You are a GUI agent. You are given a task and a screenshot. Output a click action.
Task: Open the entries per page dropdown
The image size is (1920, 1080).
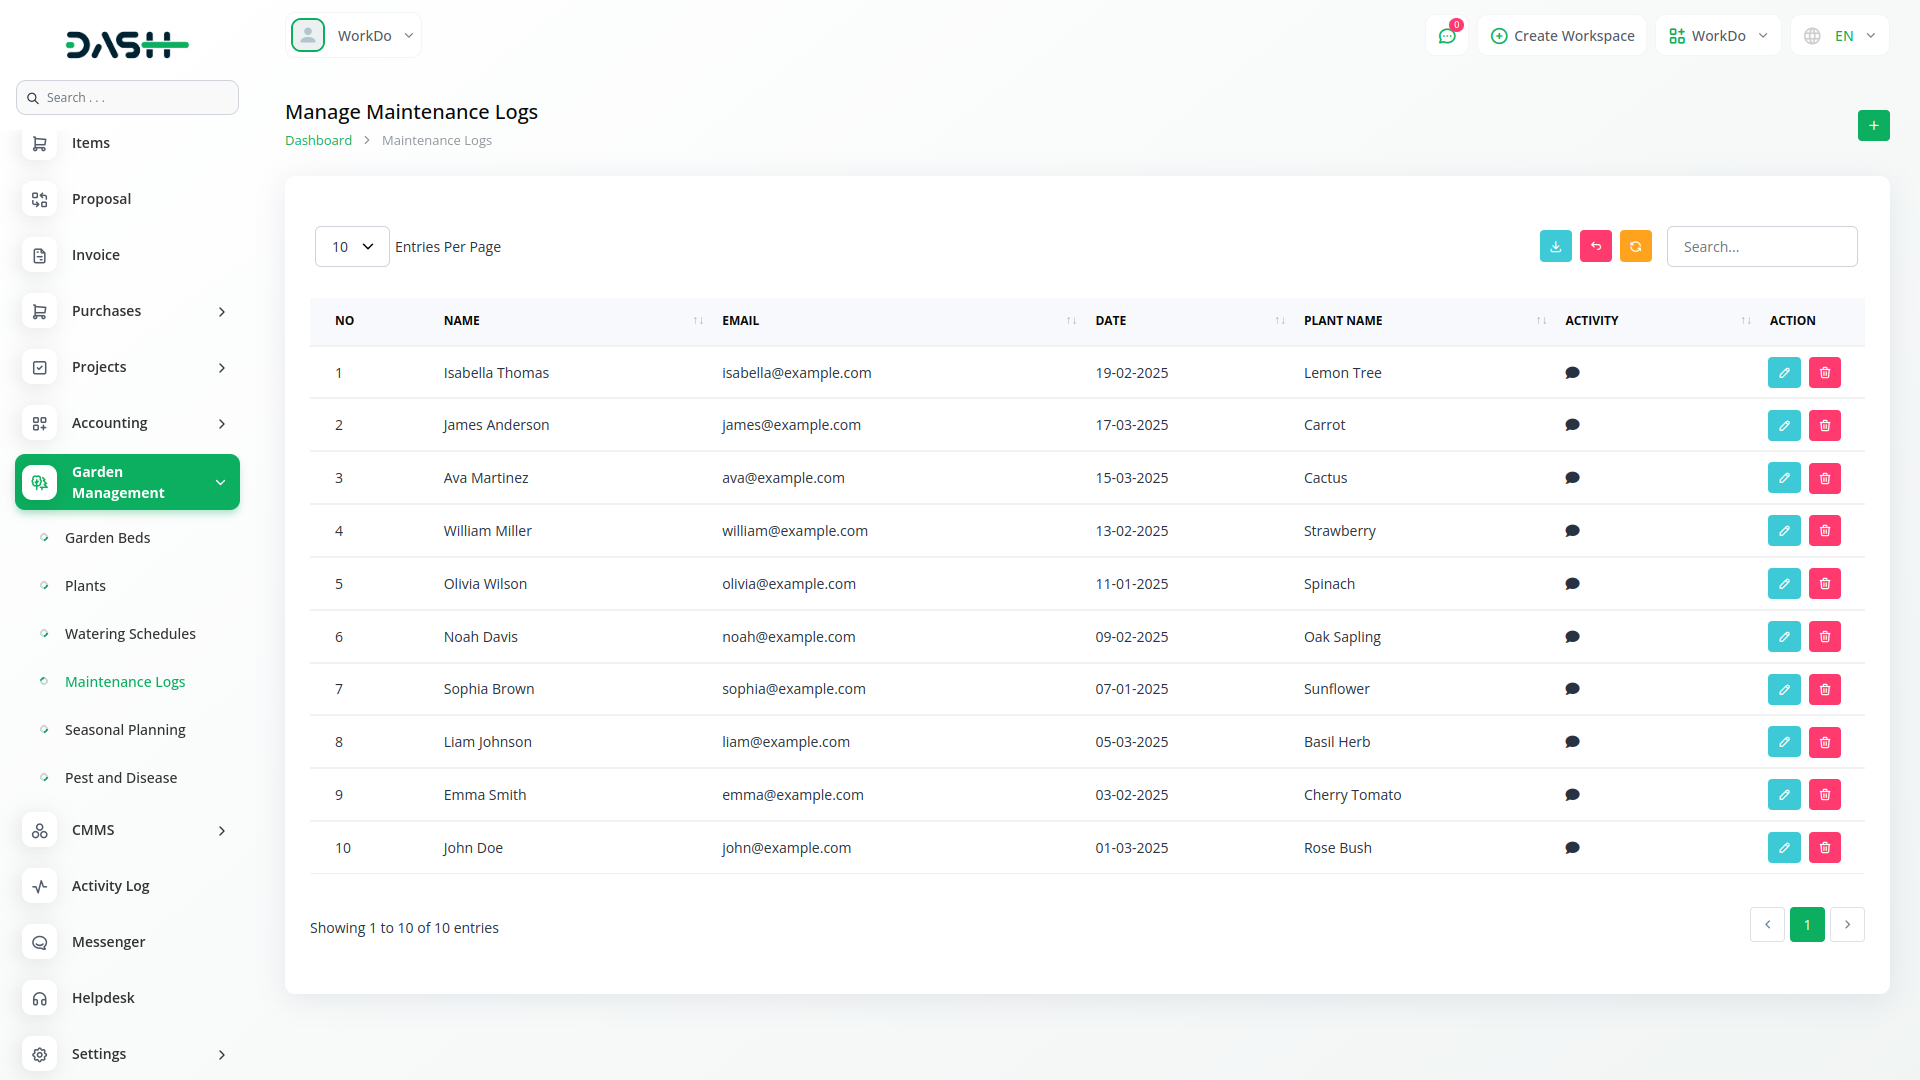click(x=352, y=247)
